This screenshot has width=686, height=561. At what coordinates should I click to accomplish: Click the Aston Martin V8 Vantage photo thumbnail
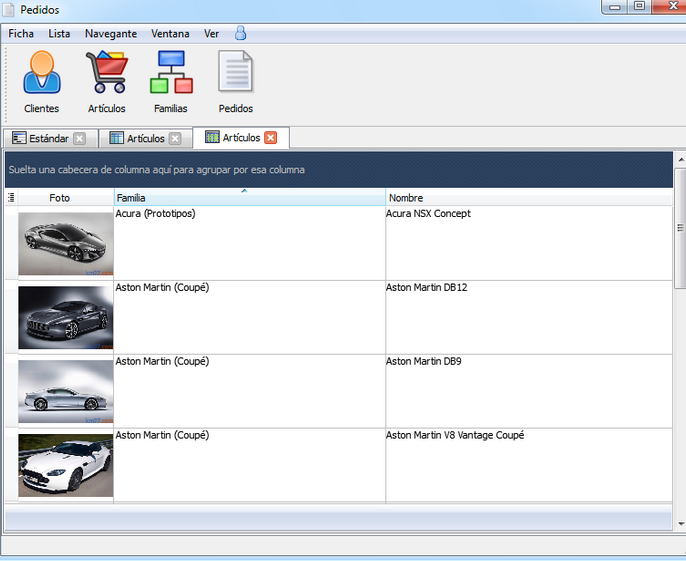tap(66, 465)
